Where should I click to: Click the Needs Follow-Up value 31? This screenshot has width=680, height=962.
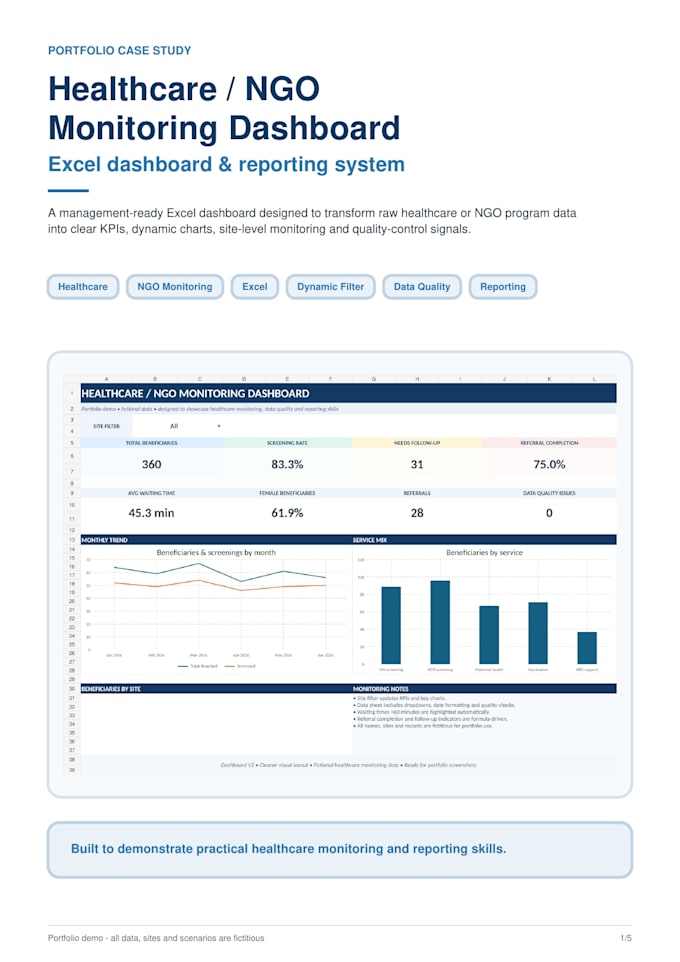point(417,464)
